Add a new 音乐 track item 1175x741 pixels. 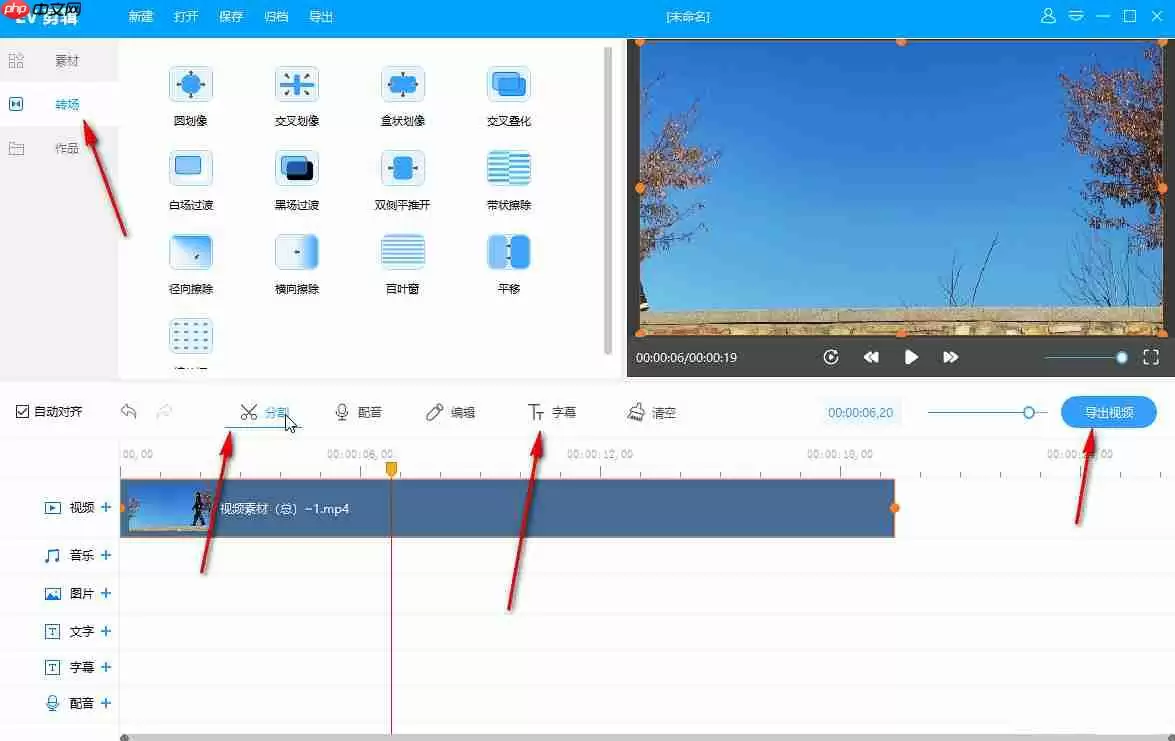click(x=106, y=555)
